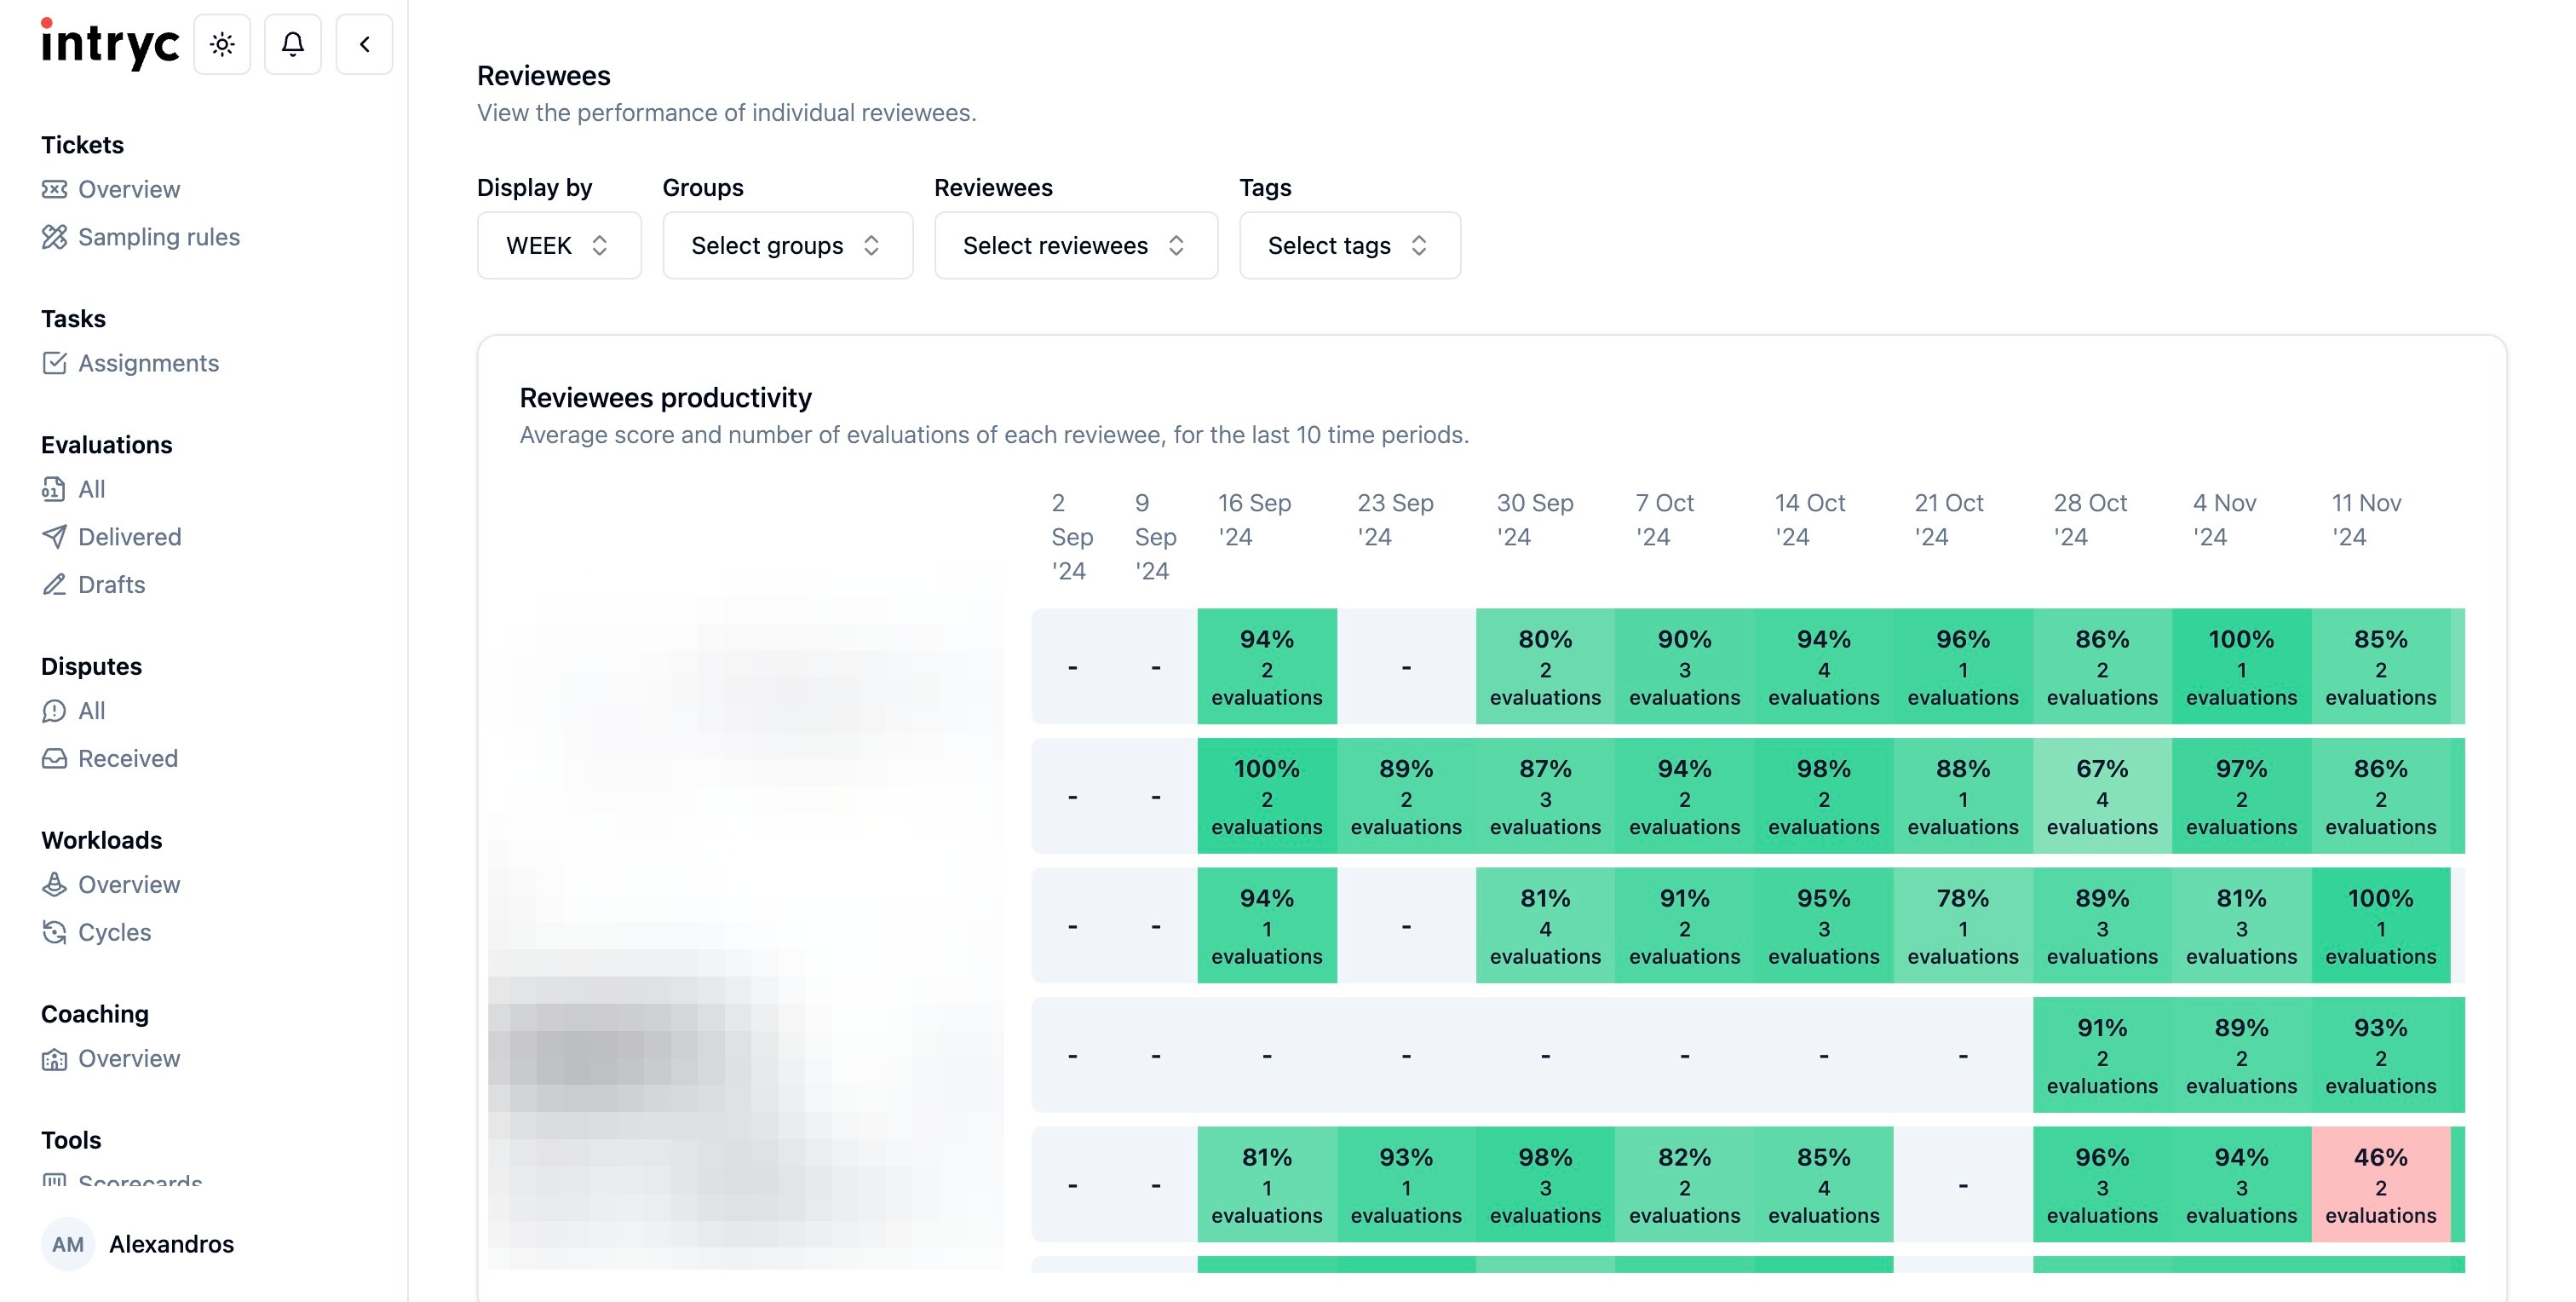Expand the Select groups dropdown

point(786,246)
